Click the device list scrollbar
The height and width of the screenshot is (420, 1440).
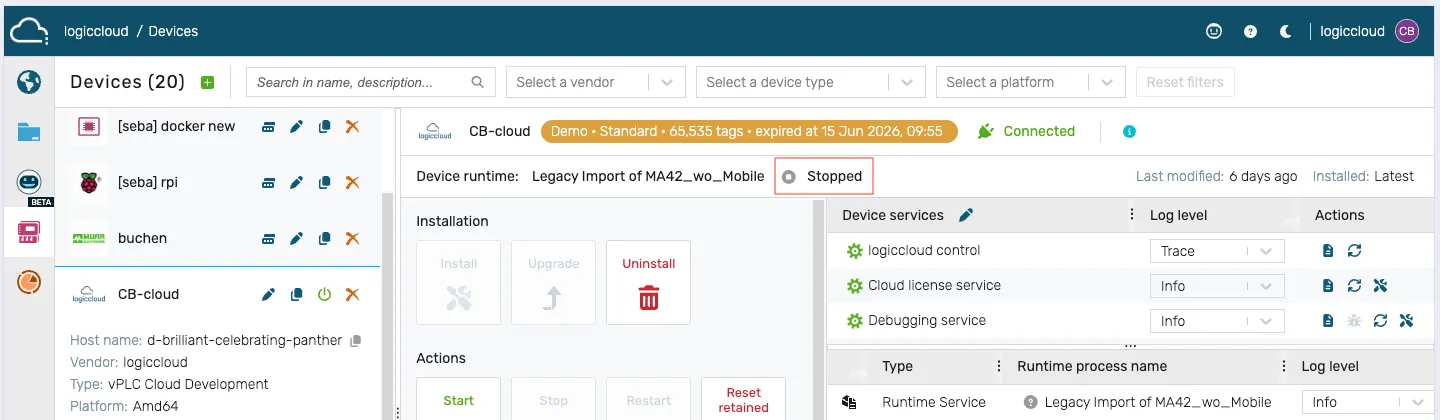pos(389,305)
